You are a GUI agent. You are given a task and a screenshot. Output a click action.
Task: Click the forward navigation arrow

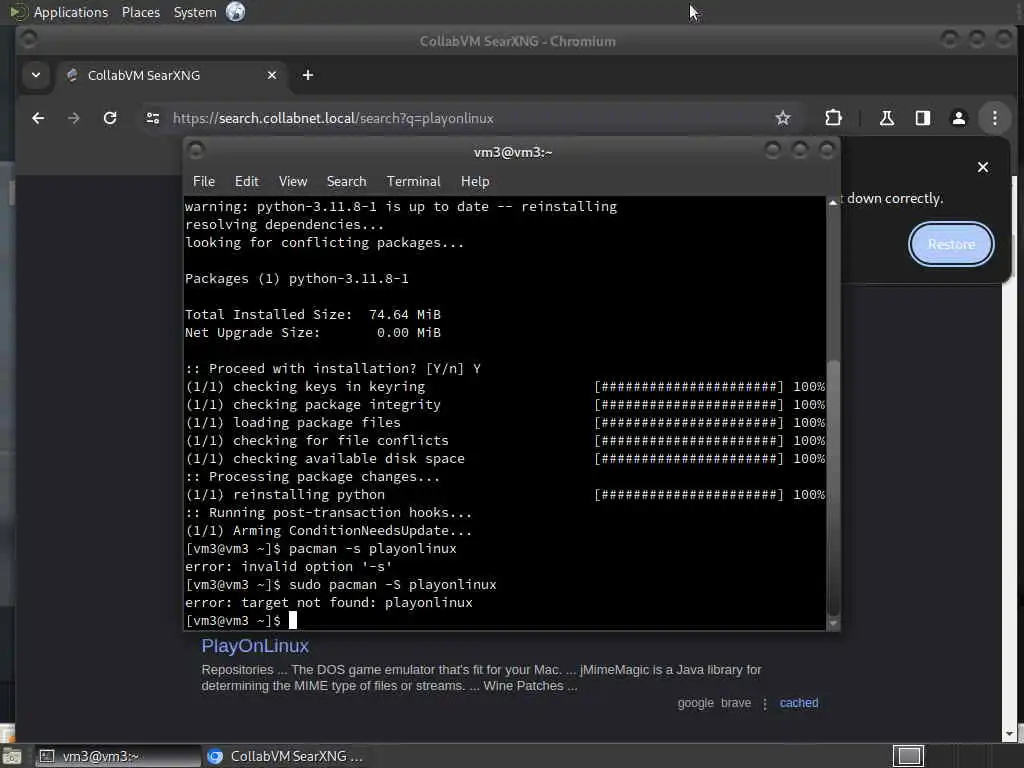(73, 118)
